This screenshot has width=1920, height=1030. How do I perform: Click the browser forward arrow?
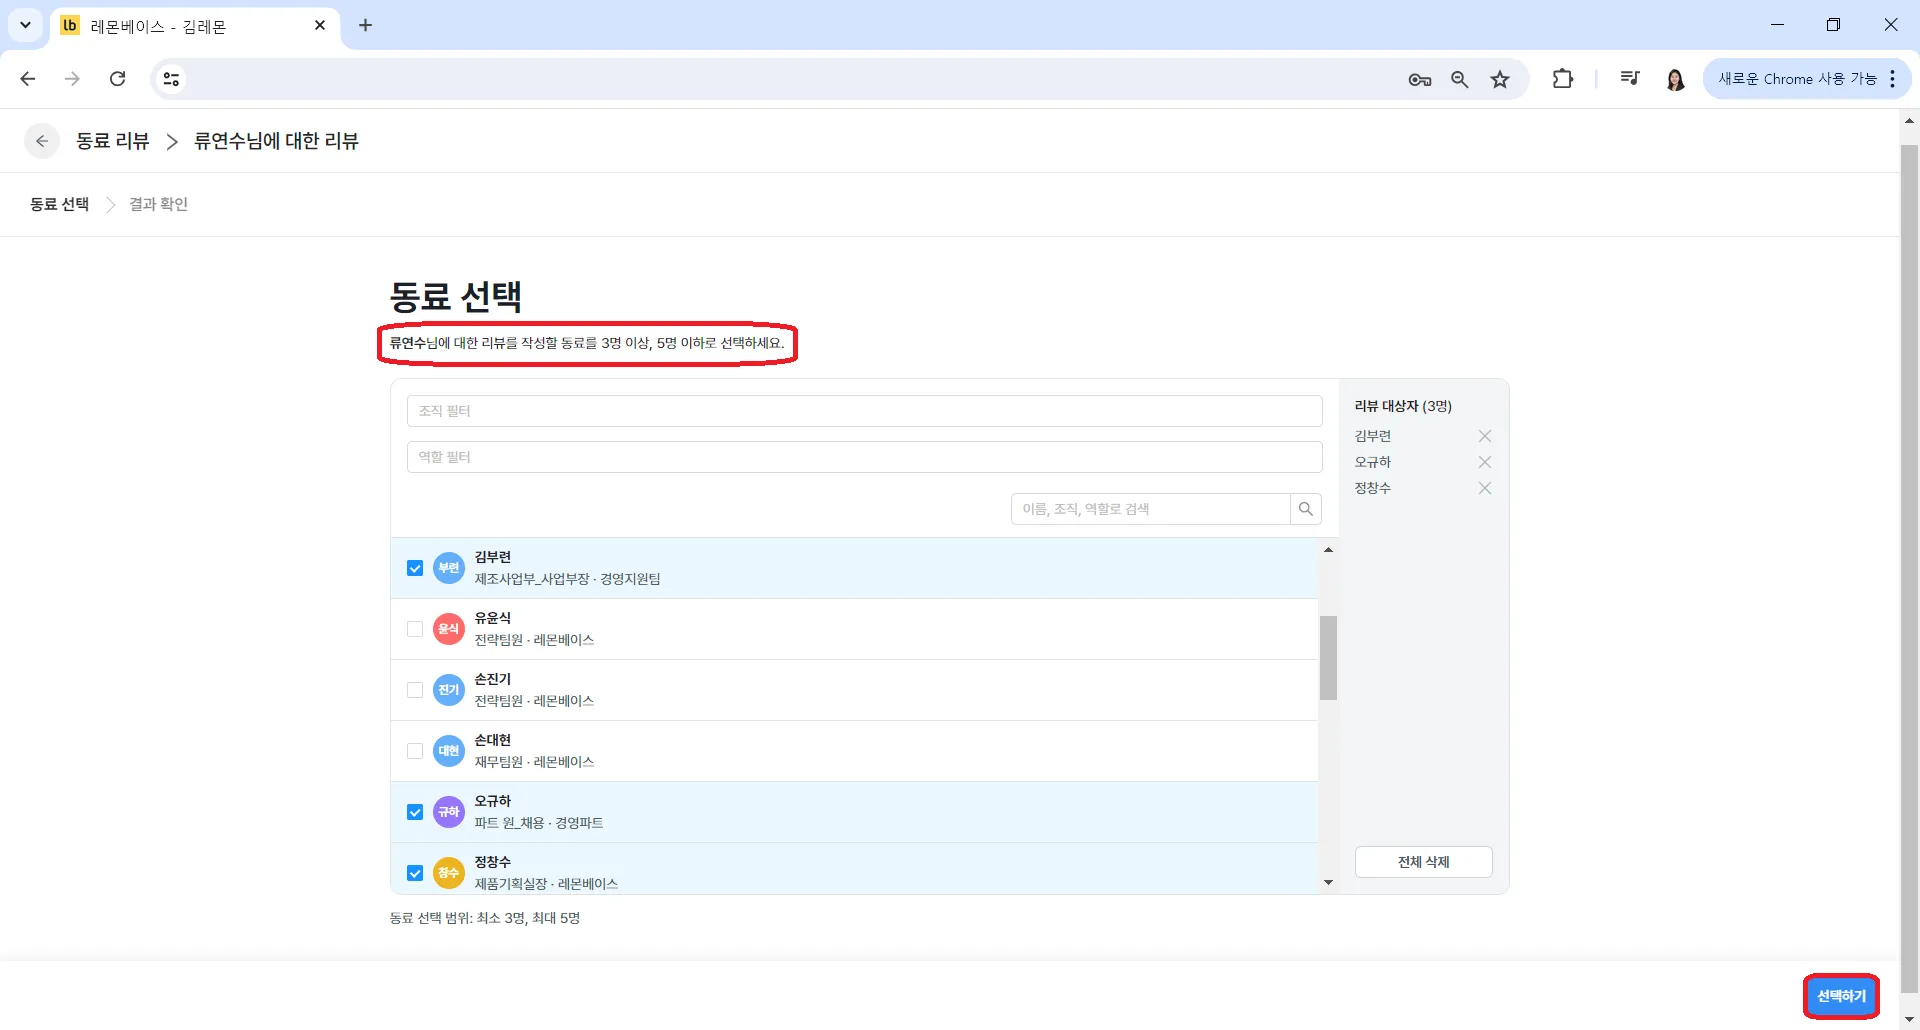[72, 79]
